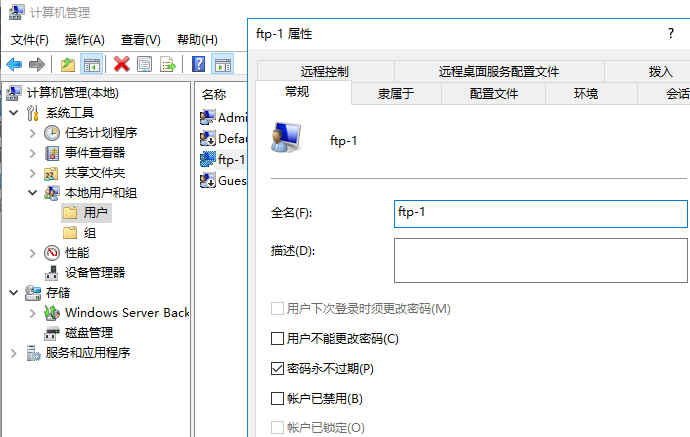Expand the 服务和应用程序 node

click(x=14, y=353)
